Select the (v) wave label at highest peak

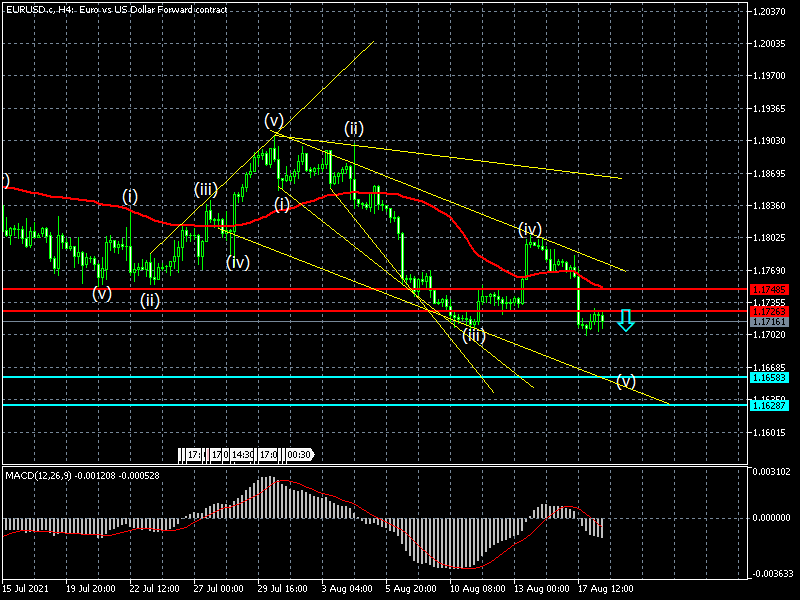pos(274,121)
